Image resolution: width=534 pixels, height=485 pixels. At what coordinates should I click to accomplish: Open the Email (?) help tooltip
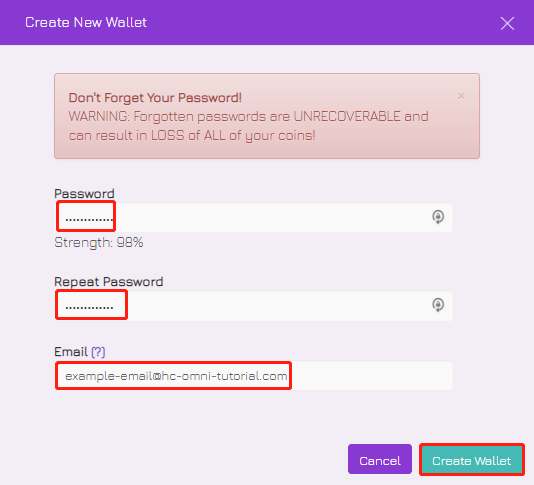[98, 351]
